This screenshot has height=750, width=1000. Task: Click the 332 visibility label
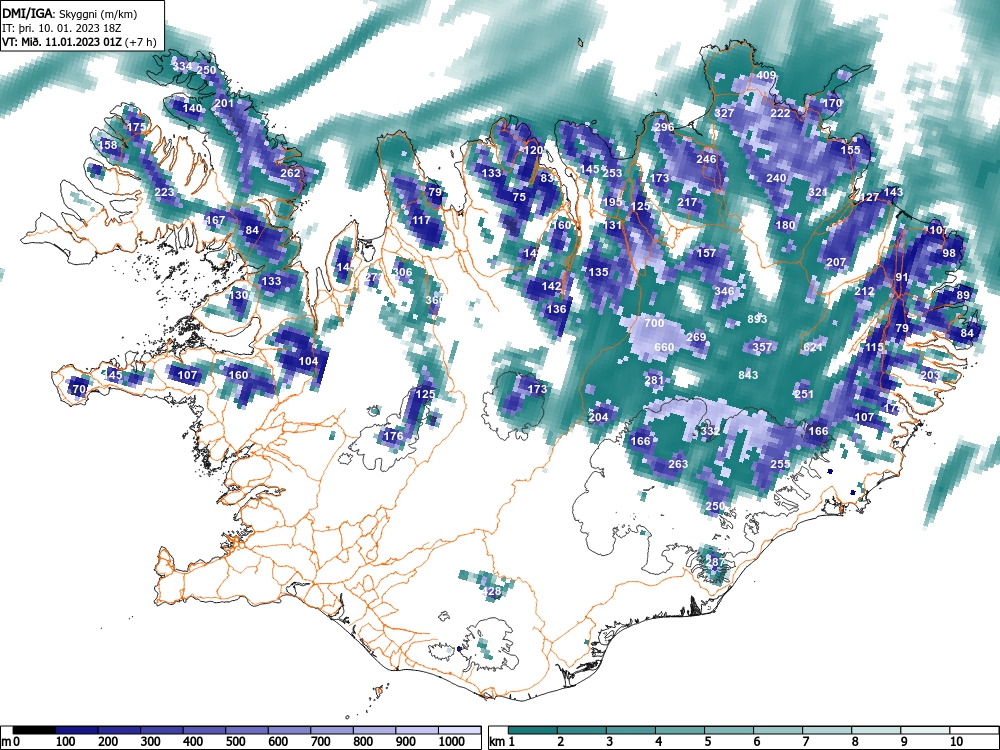tap(710, 432)
